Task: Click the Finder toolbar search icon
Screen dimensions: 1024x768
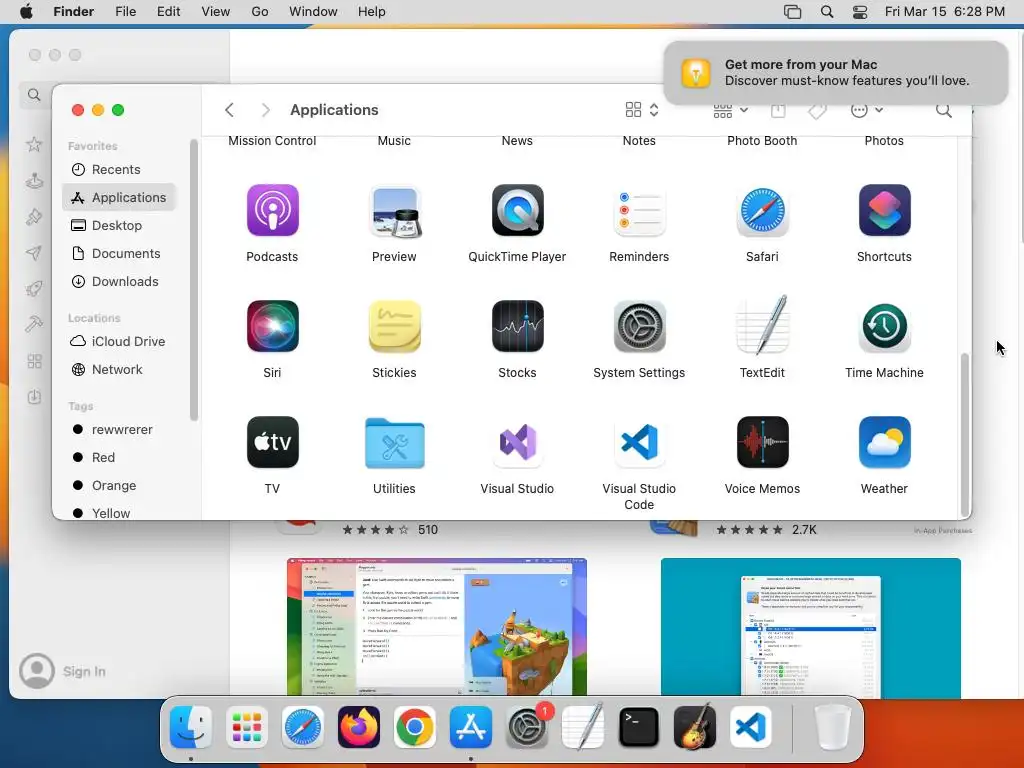Action: click(944, 110)
